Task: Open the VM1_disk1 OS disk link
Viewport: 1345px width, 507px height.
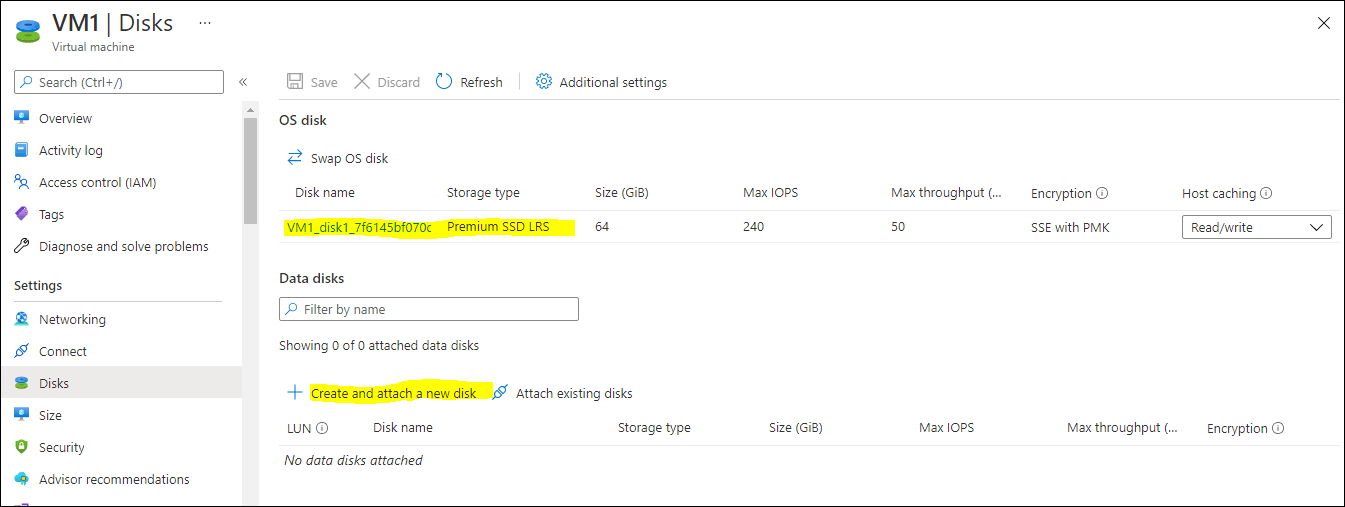Action: [x=359, y=227]
